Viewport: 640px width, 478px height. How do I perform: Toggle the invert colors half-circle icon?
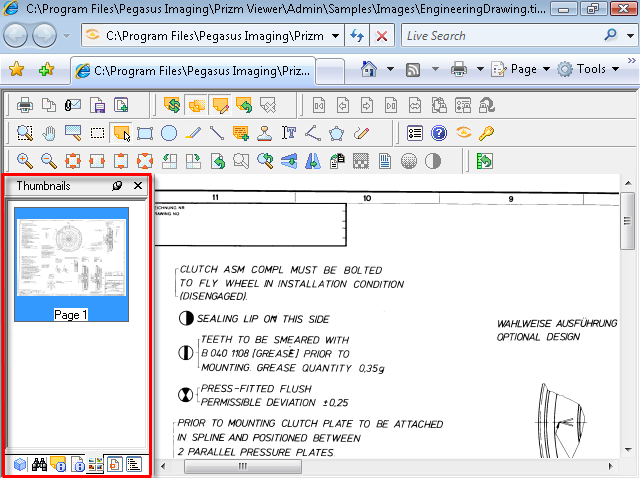click(x=432, y=161)
